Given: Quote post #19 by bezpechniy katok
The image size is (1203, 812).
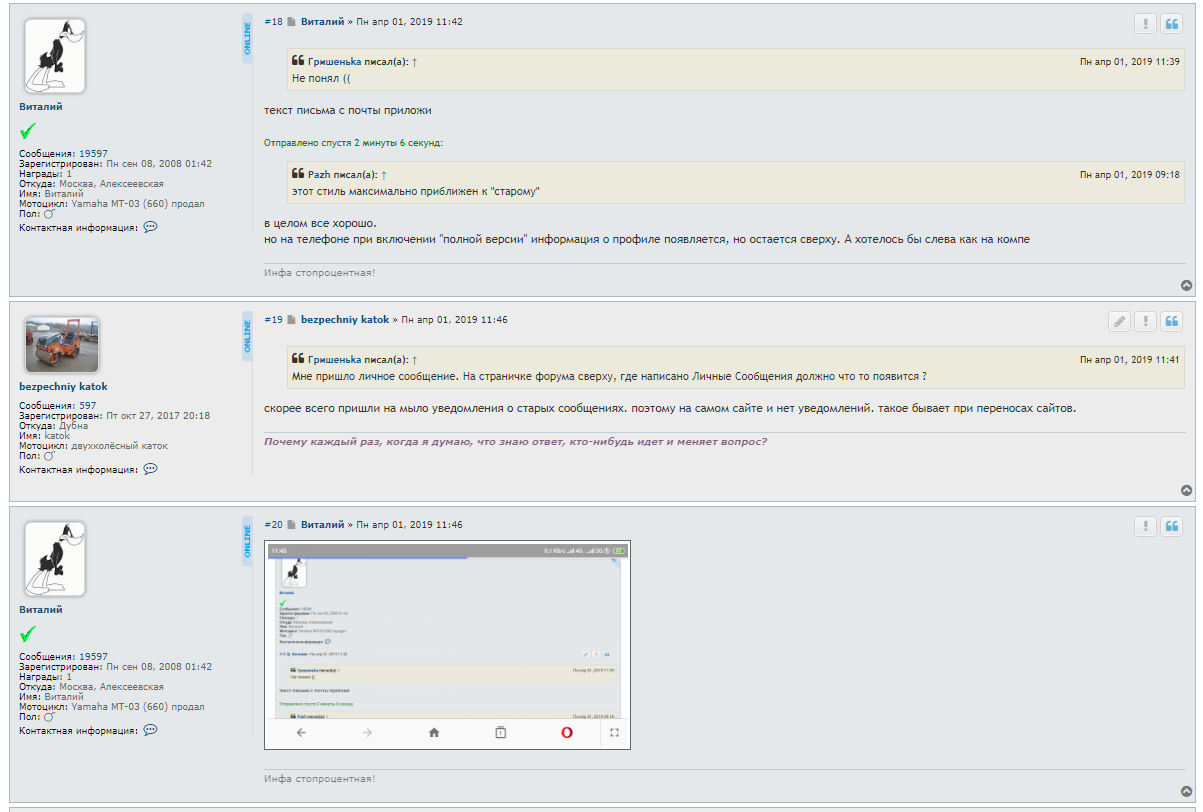Looking at the screenshot, I should (1171, 321).
